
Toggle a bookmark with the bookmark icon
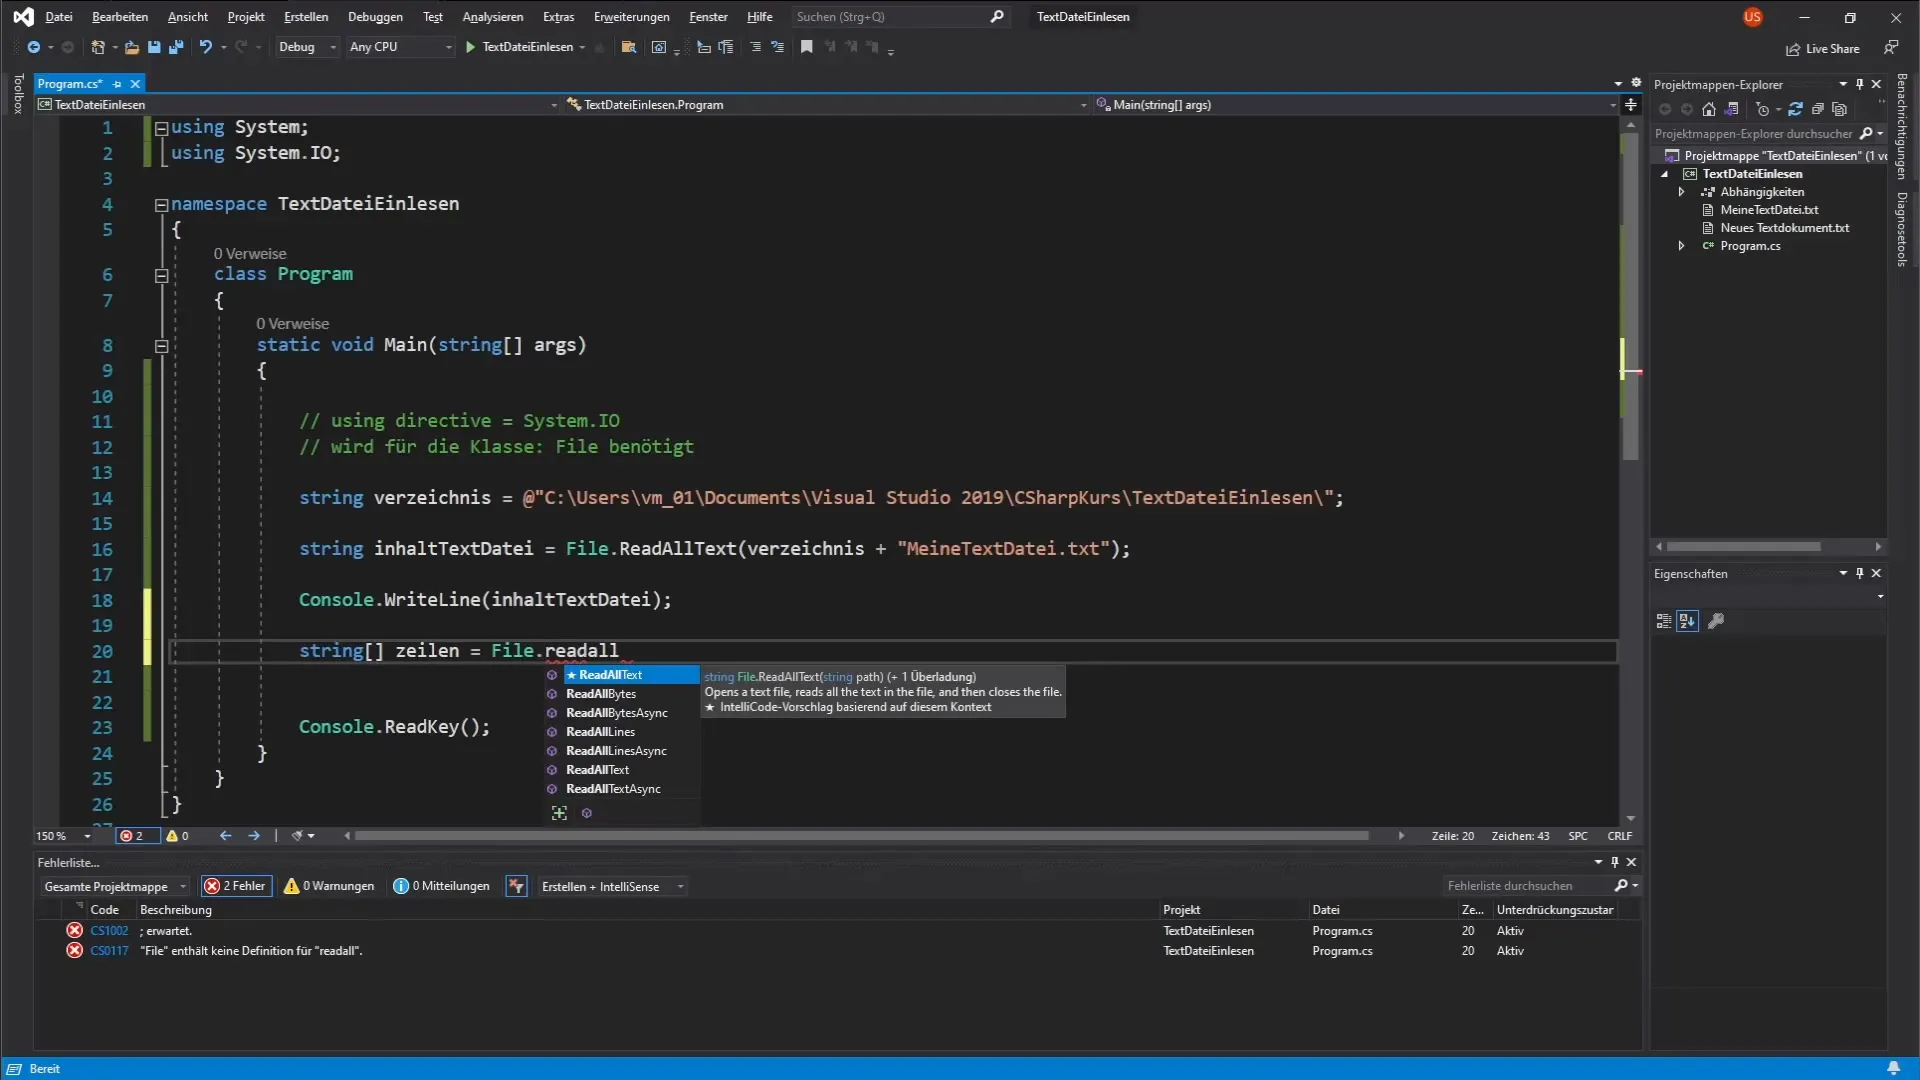(806, 47)
